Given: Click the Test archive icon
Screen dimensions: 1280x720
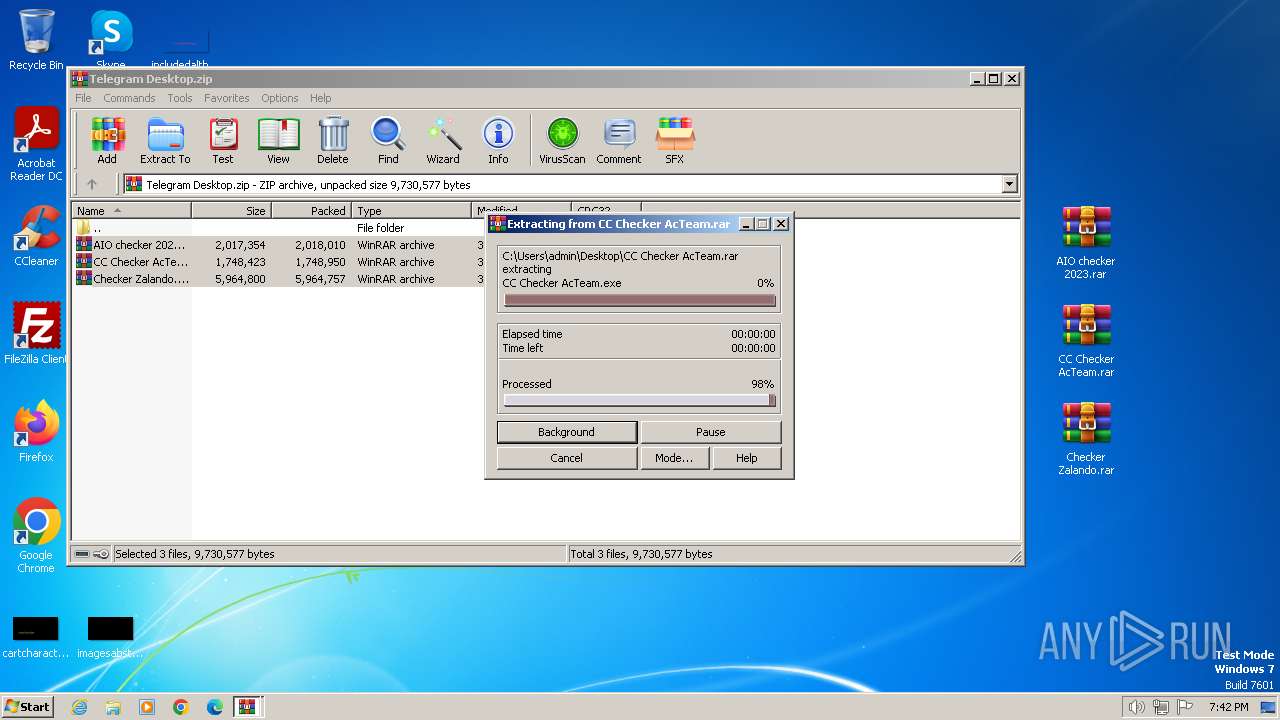Looking at the screenshot, I should (223, 140).
